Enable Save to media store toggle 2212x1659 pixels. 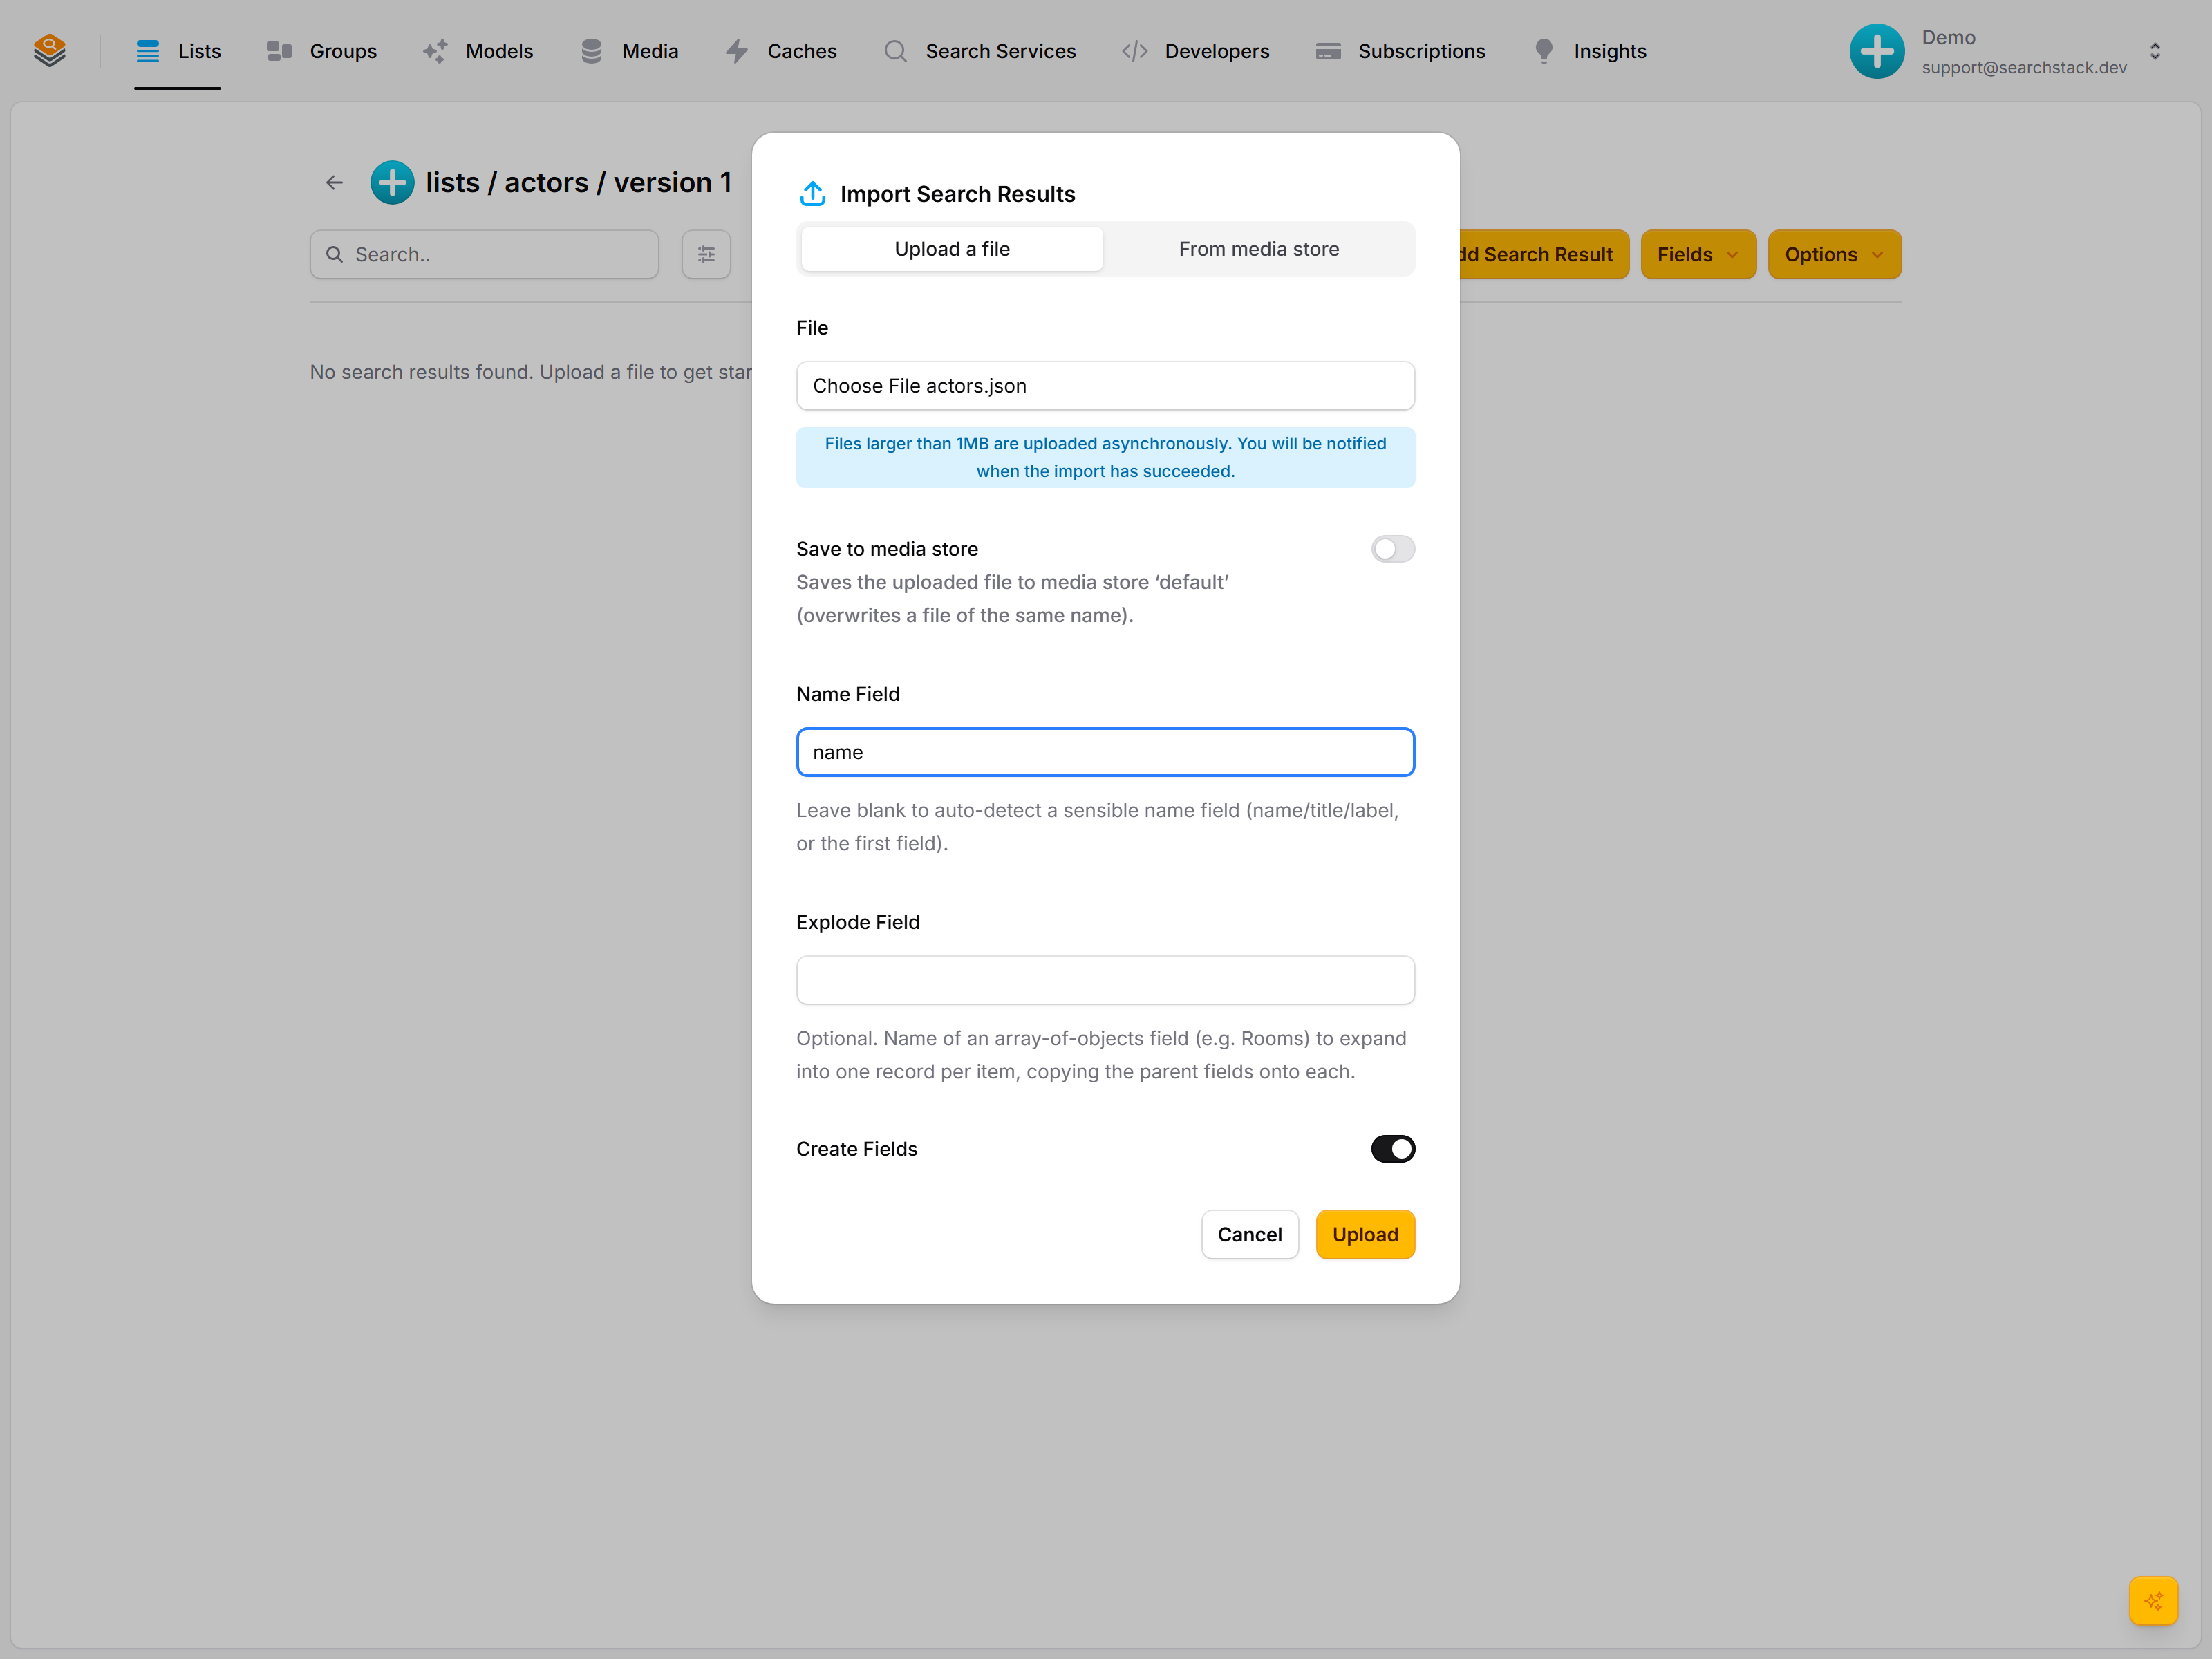(1393, 549)
